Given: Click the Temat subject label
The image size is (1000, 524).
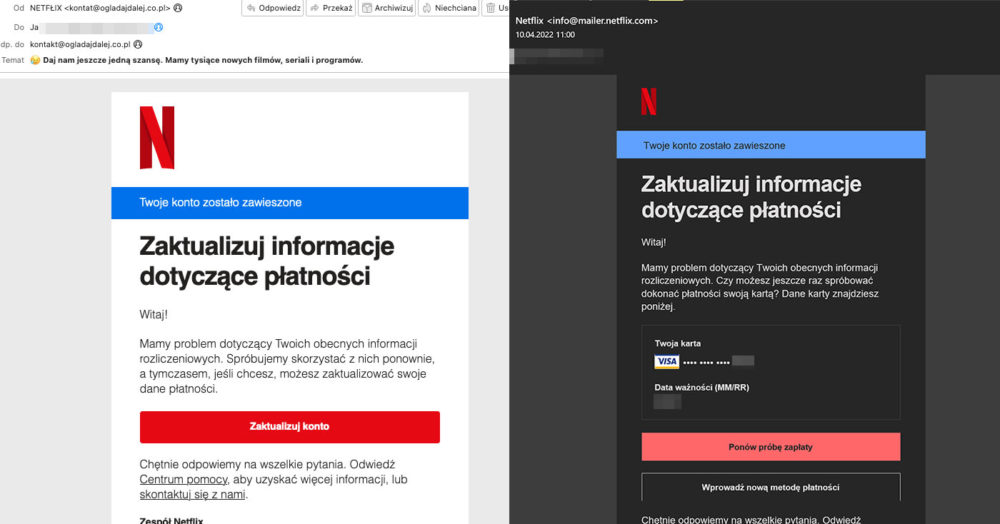Looking at the screenshot, I should pyautogui.click(x=13, y=60).
